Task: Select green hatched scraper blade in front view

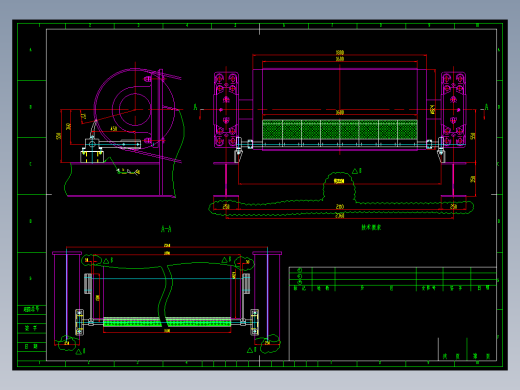Action: point(340,130)
